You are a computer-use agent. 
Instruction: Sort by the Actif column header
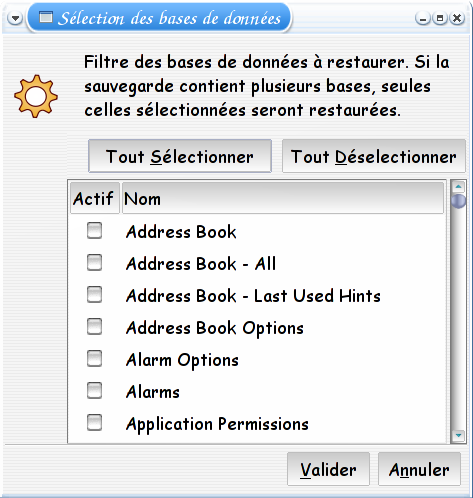click(95, 198)
